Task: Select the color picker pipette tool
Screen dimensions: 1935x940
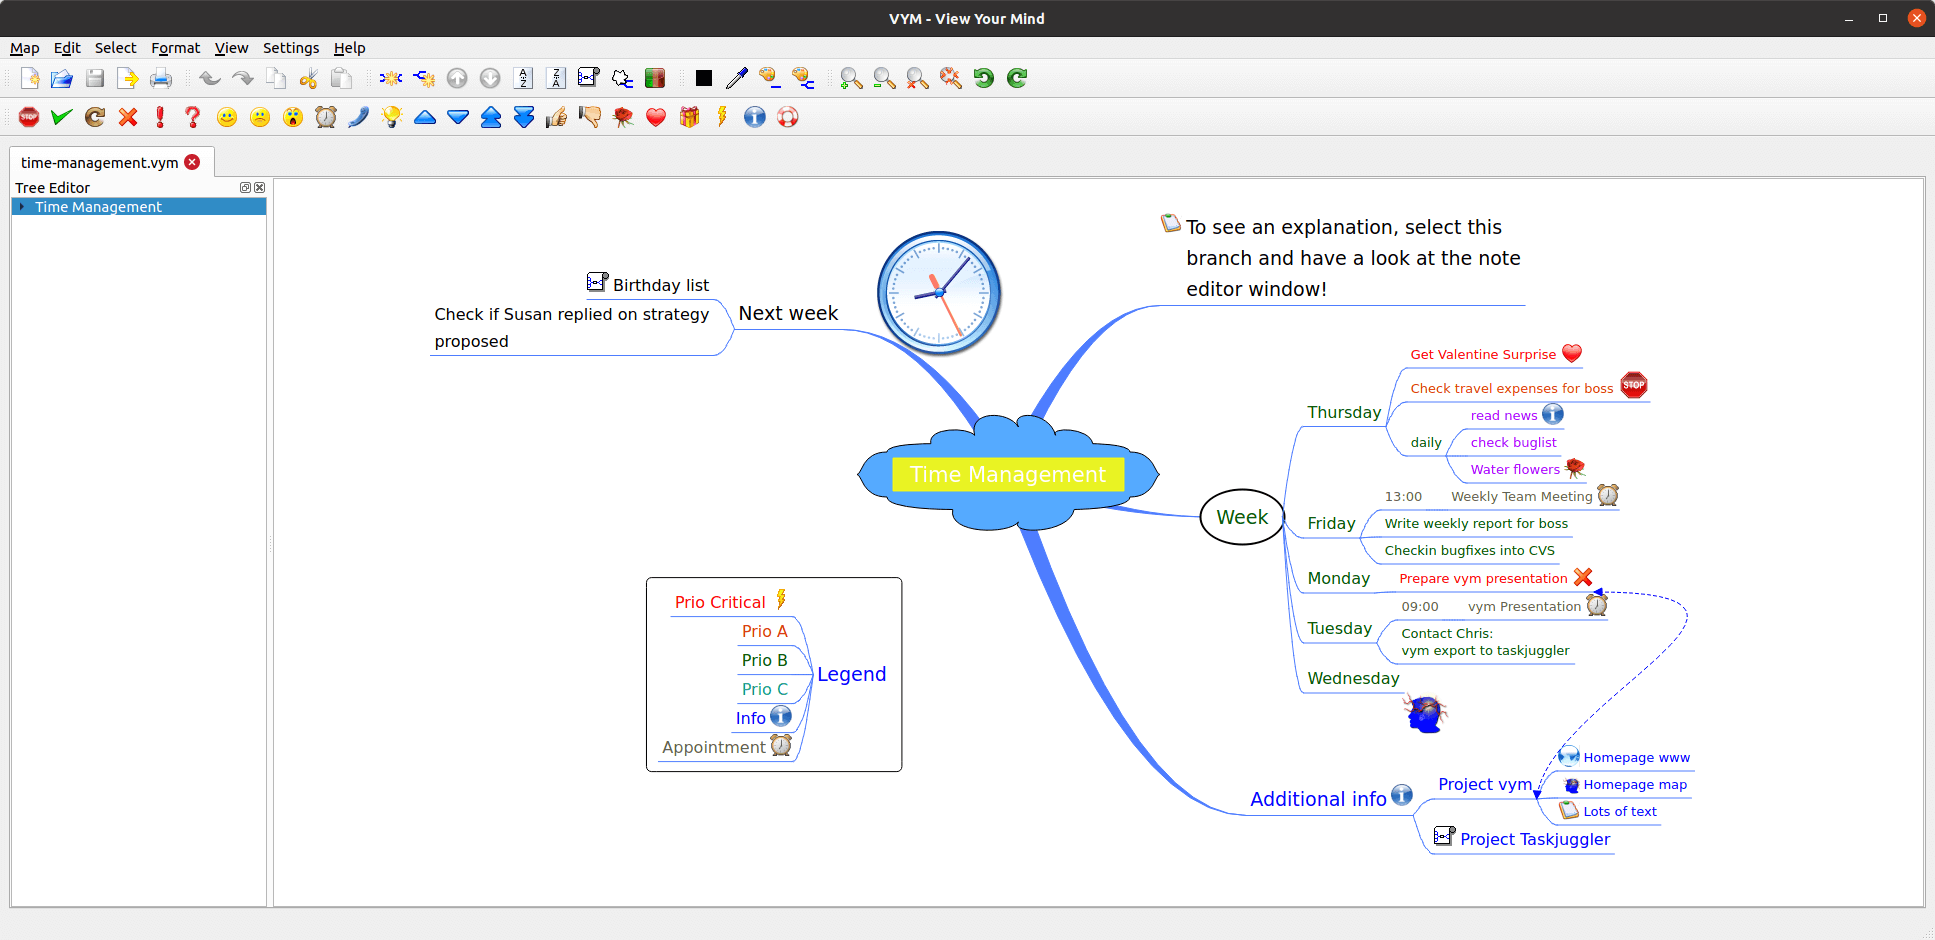Action: (x=737, y=78)
